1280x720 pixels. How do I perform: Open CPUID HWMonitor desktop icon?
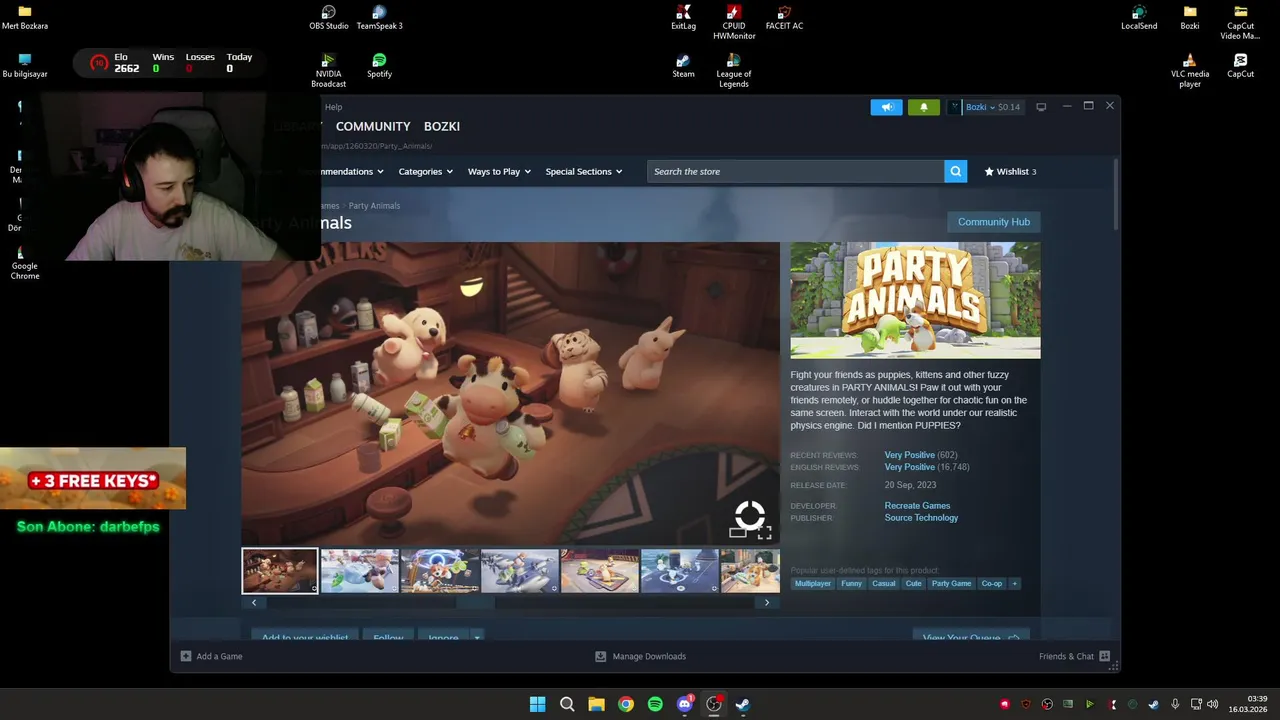(x=734, y=22)
